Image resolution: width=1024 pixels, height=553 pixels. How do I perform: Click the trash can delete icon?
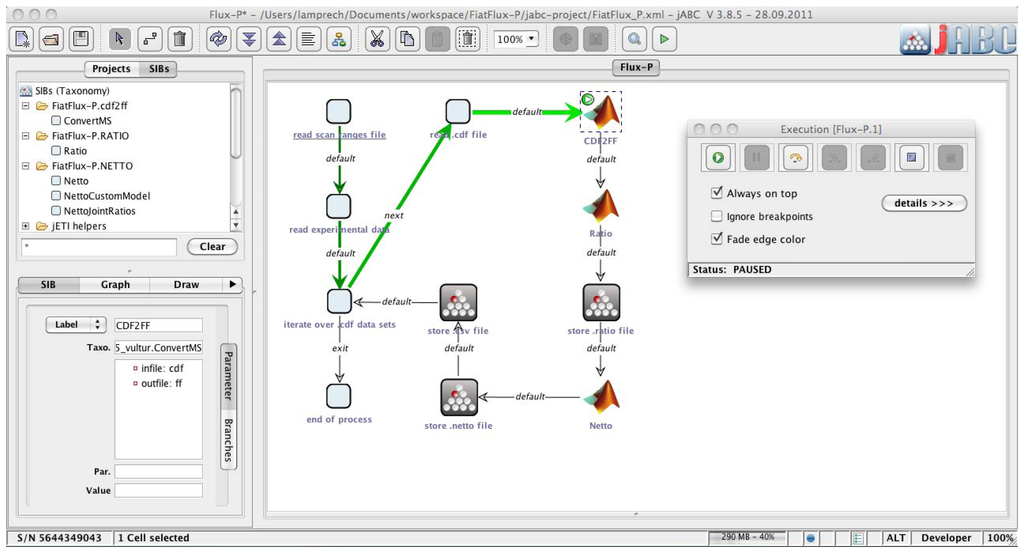[178, 39]
